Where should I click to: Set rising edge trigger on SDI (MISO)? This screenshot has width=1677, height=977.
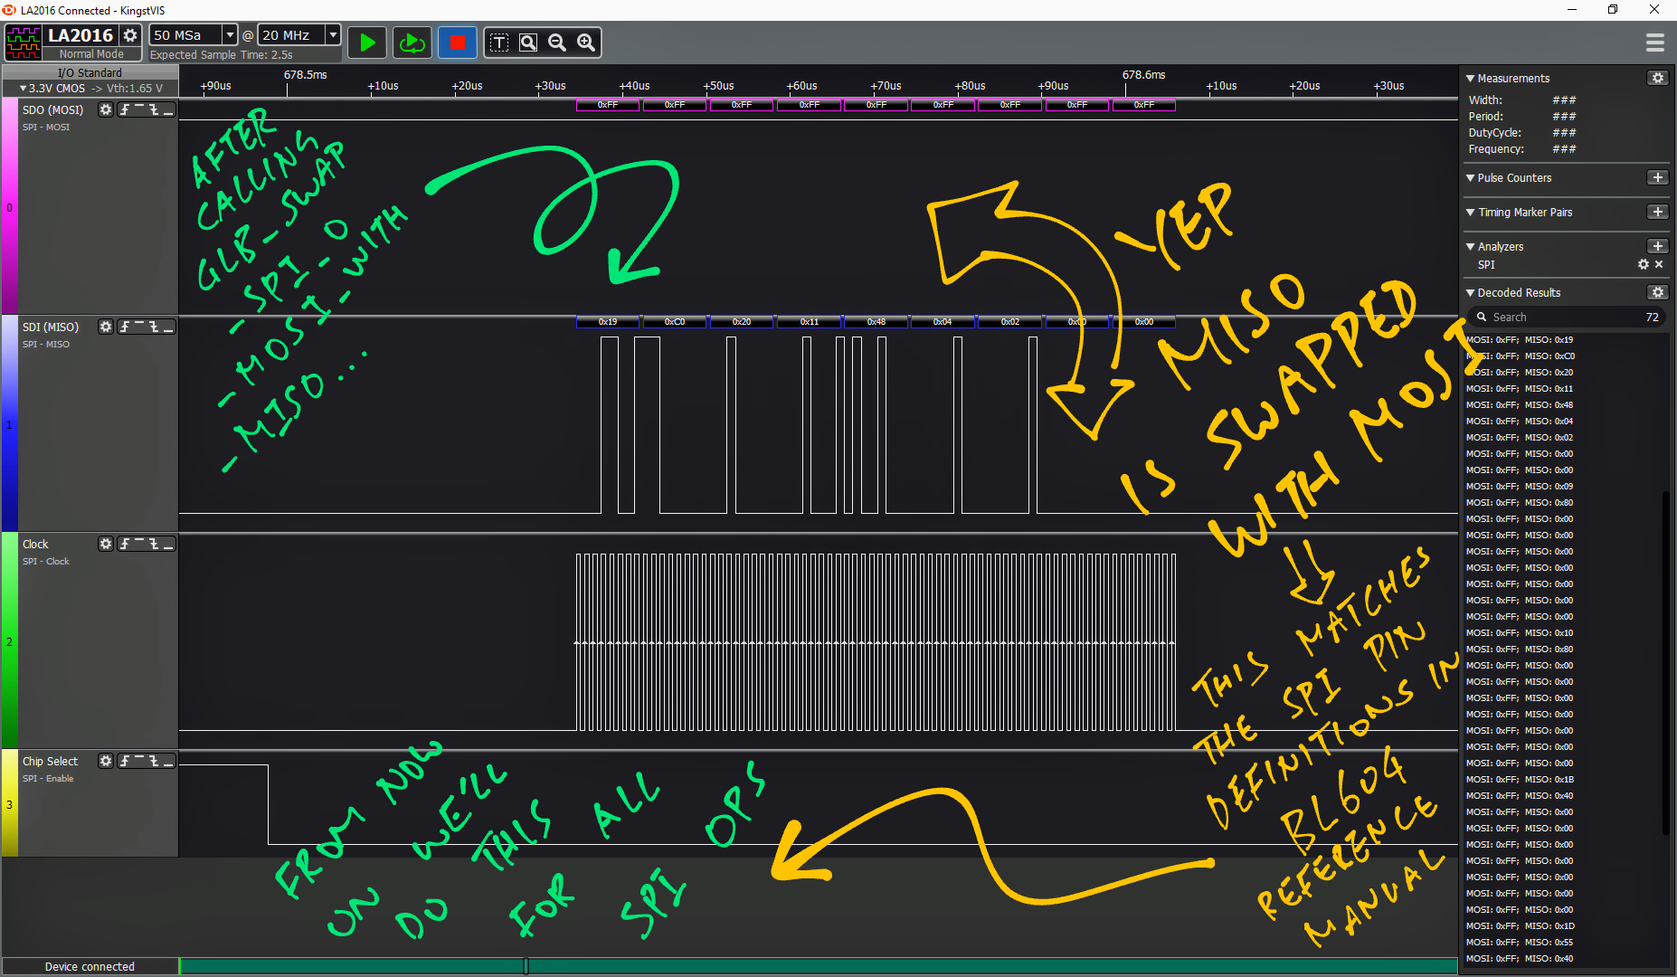pyautogui.click(x=125, y=327)
